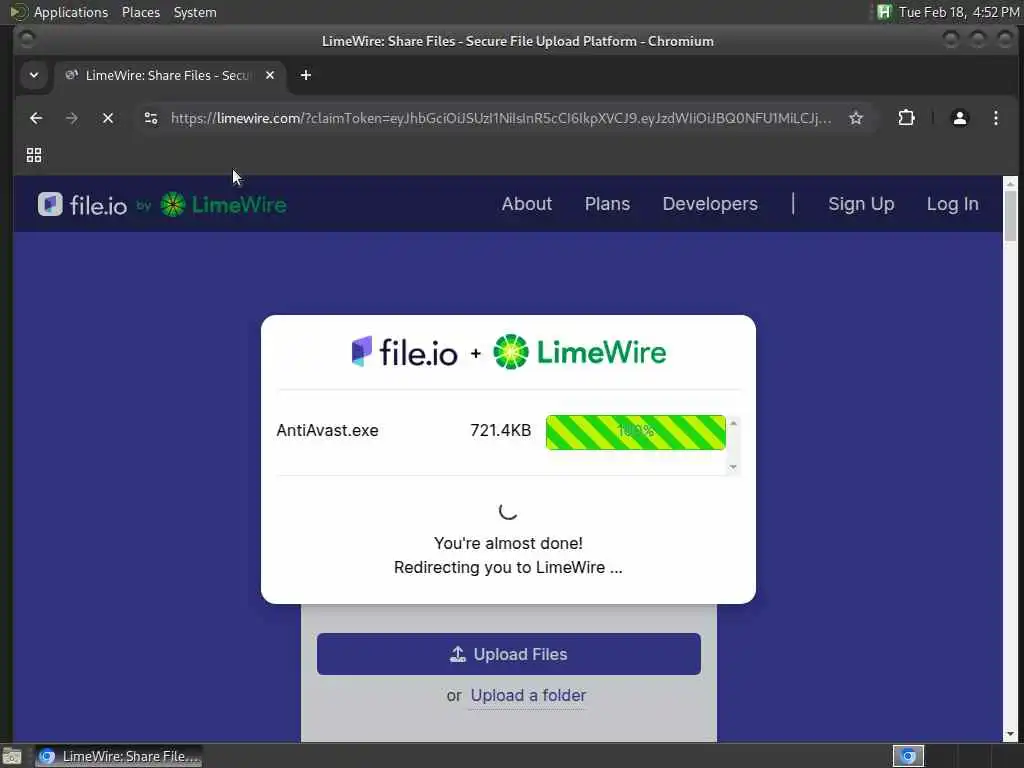The width and height of the screenshot is (1024, 768).
Task: Stop page loading with the X button
Action: (108, 118)
